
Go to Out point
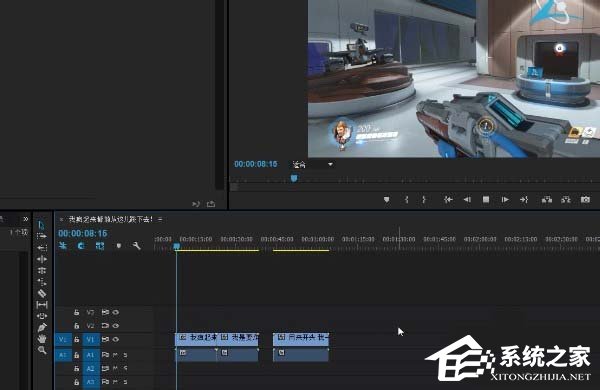524,199
